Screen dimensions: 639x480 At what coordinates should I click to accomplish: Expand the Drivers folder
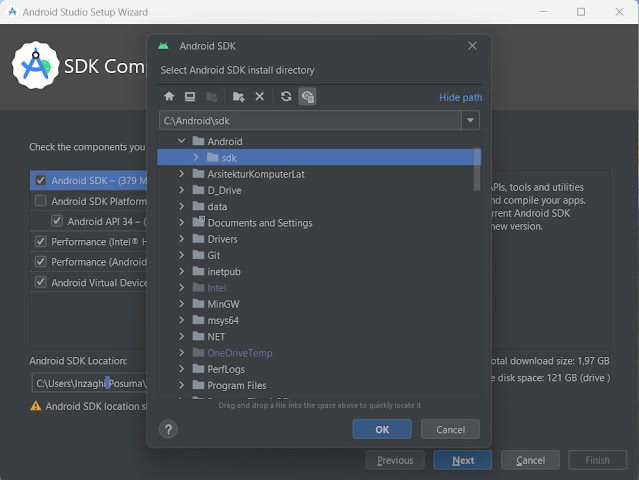point(181,239)
